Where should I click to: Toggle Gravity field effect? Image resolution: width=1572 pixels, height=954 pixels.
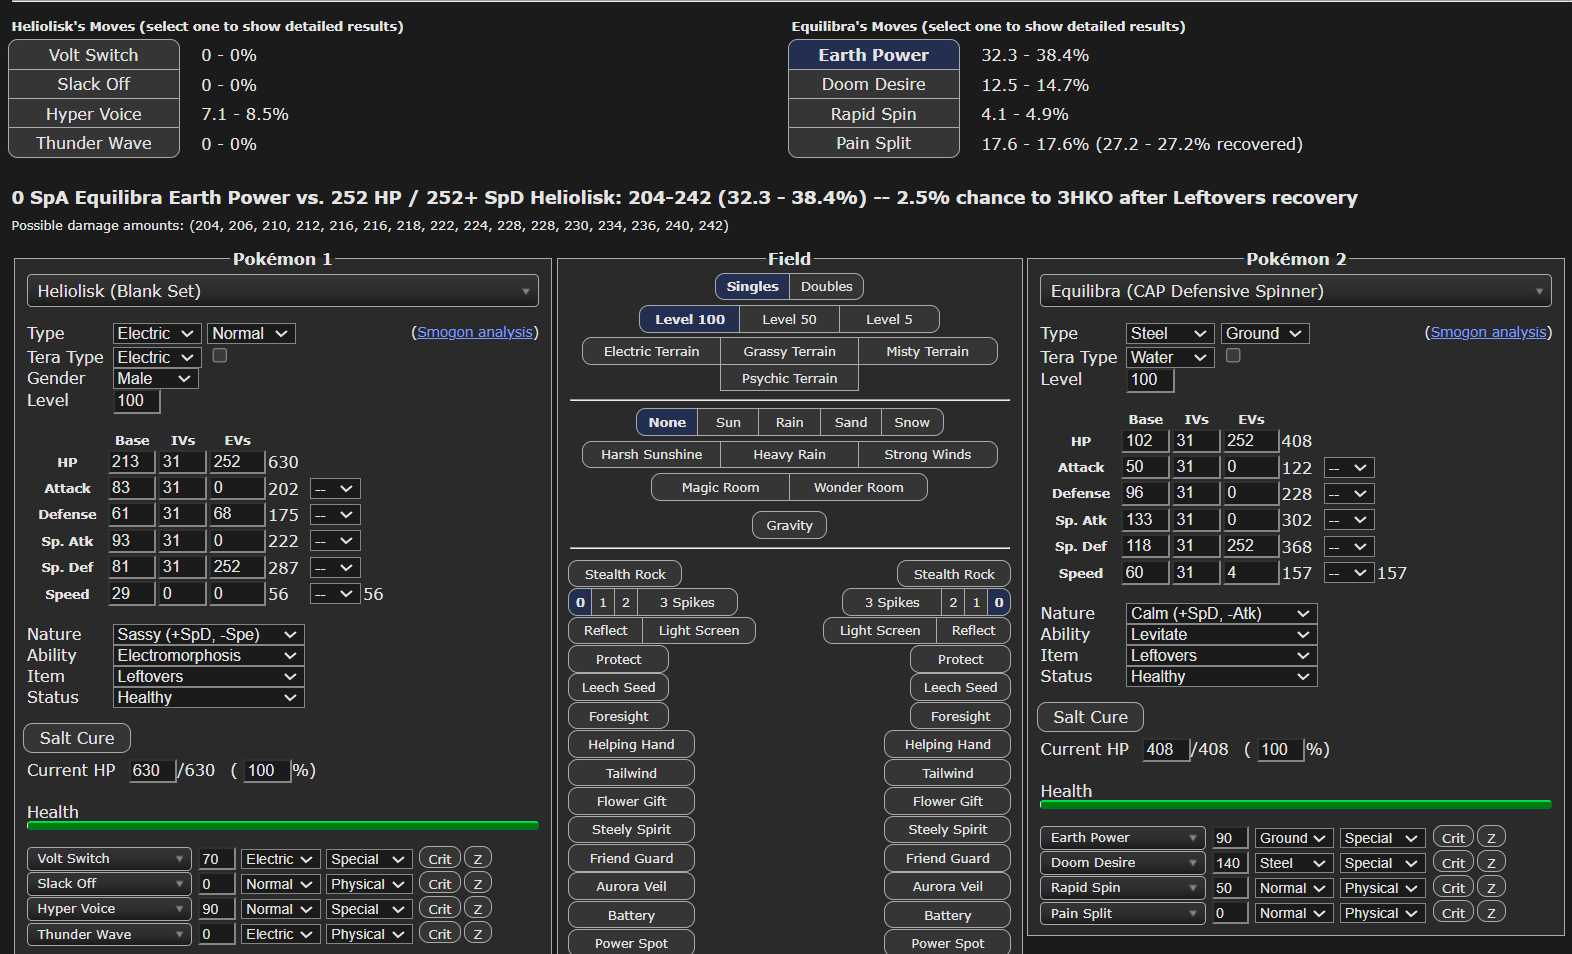[x=789, y=526]
